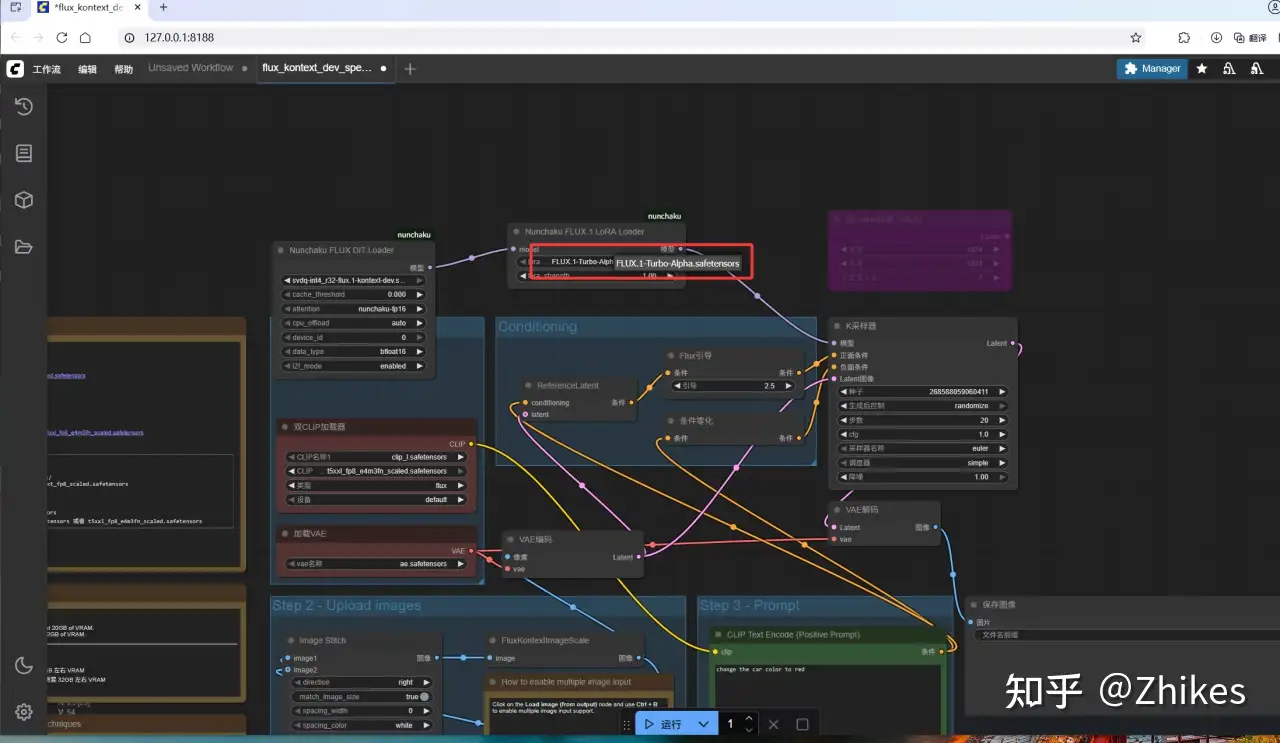Add a new workflow tab
This screenshot has width=1280, height=743.
tap(410, 69)
